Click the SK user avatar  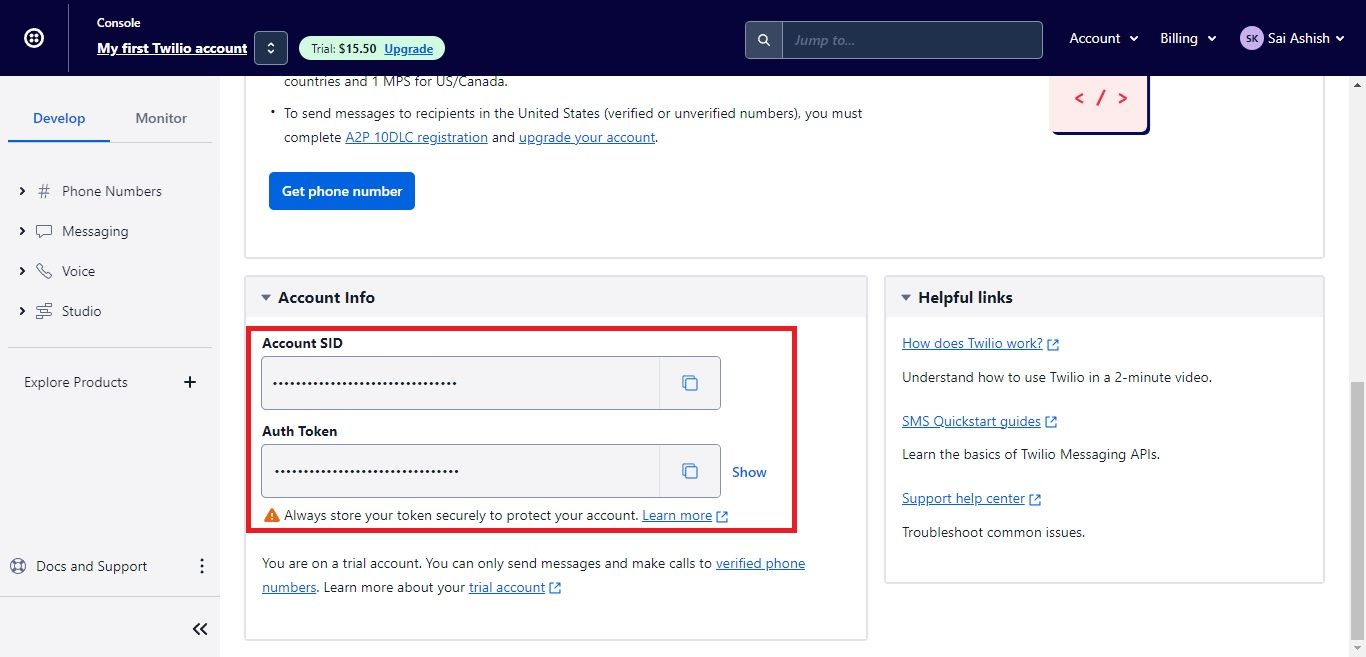coord(1251,38)
